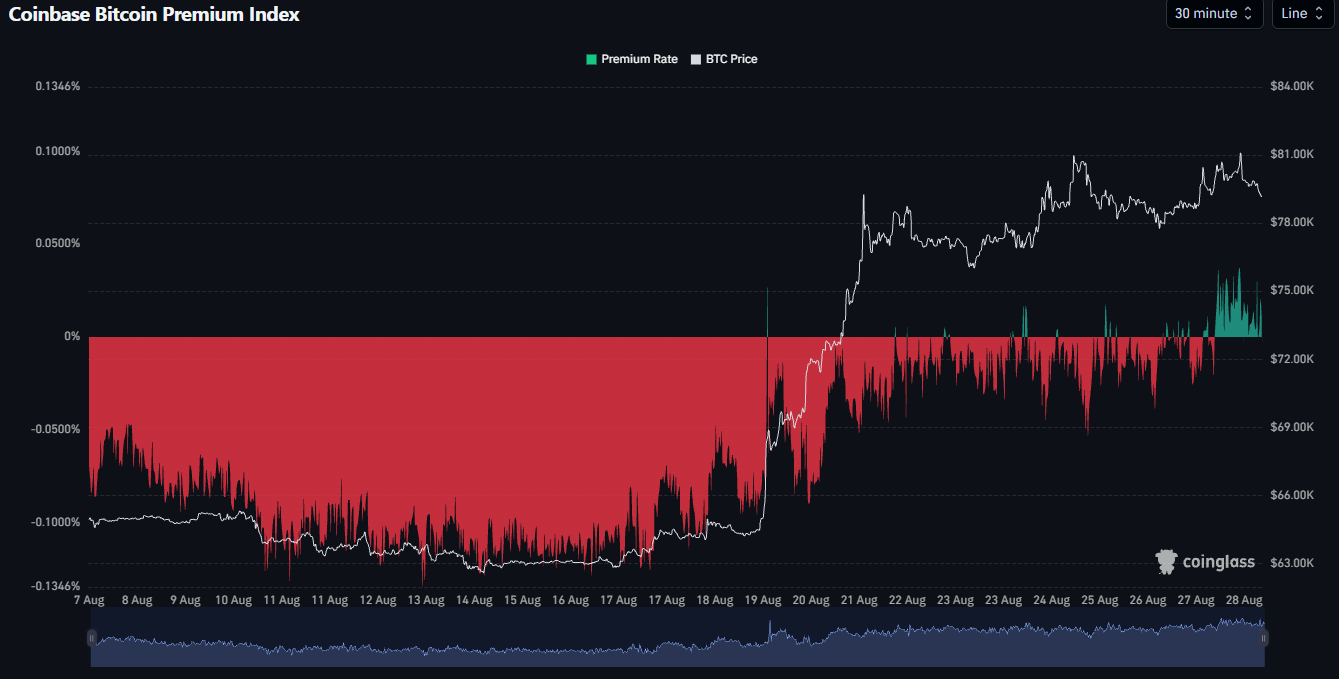Click the -0.1346% left axis label
Screen dimensions: 1339x679
coord(55,586)
